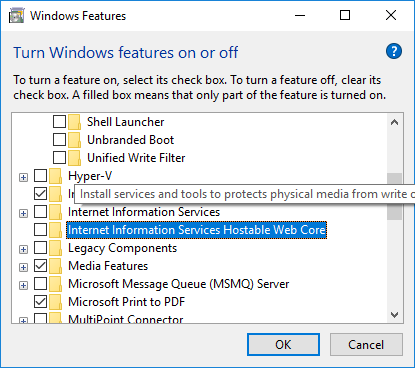Screen dimensions: 420x370
Task: Select the Shell Launcher label
Action: point(126,122)
